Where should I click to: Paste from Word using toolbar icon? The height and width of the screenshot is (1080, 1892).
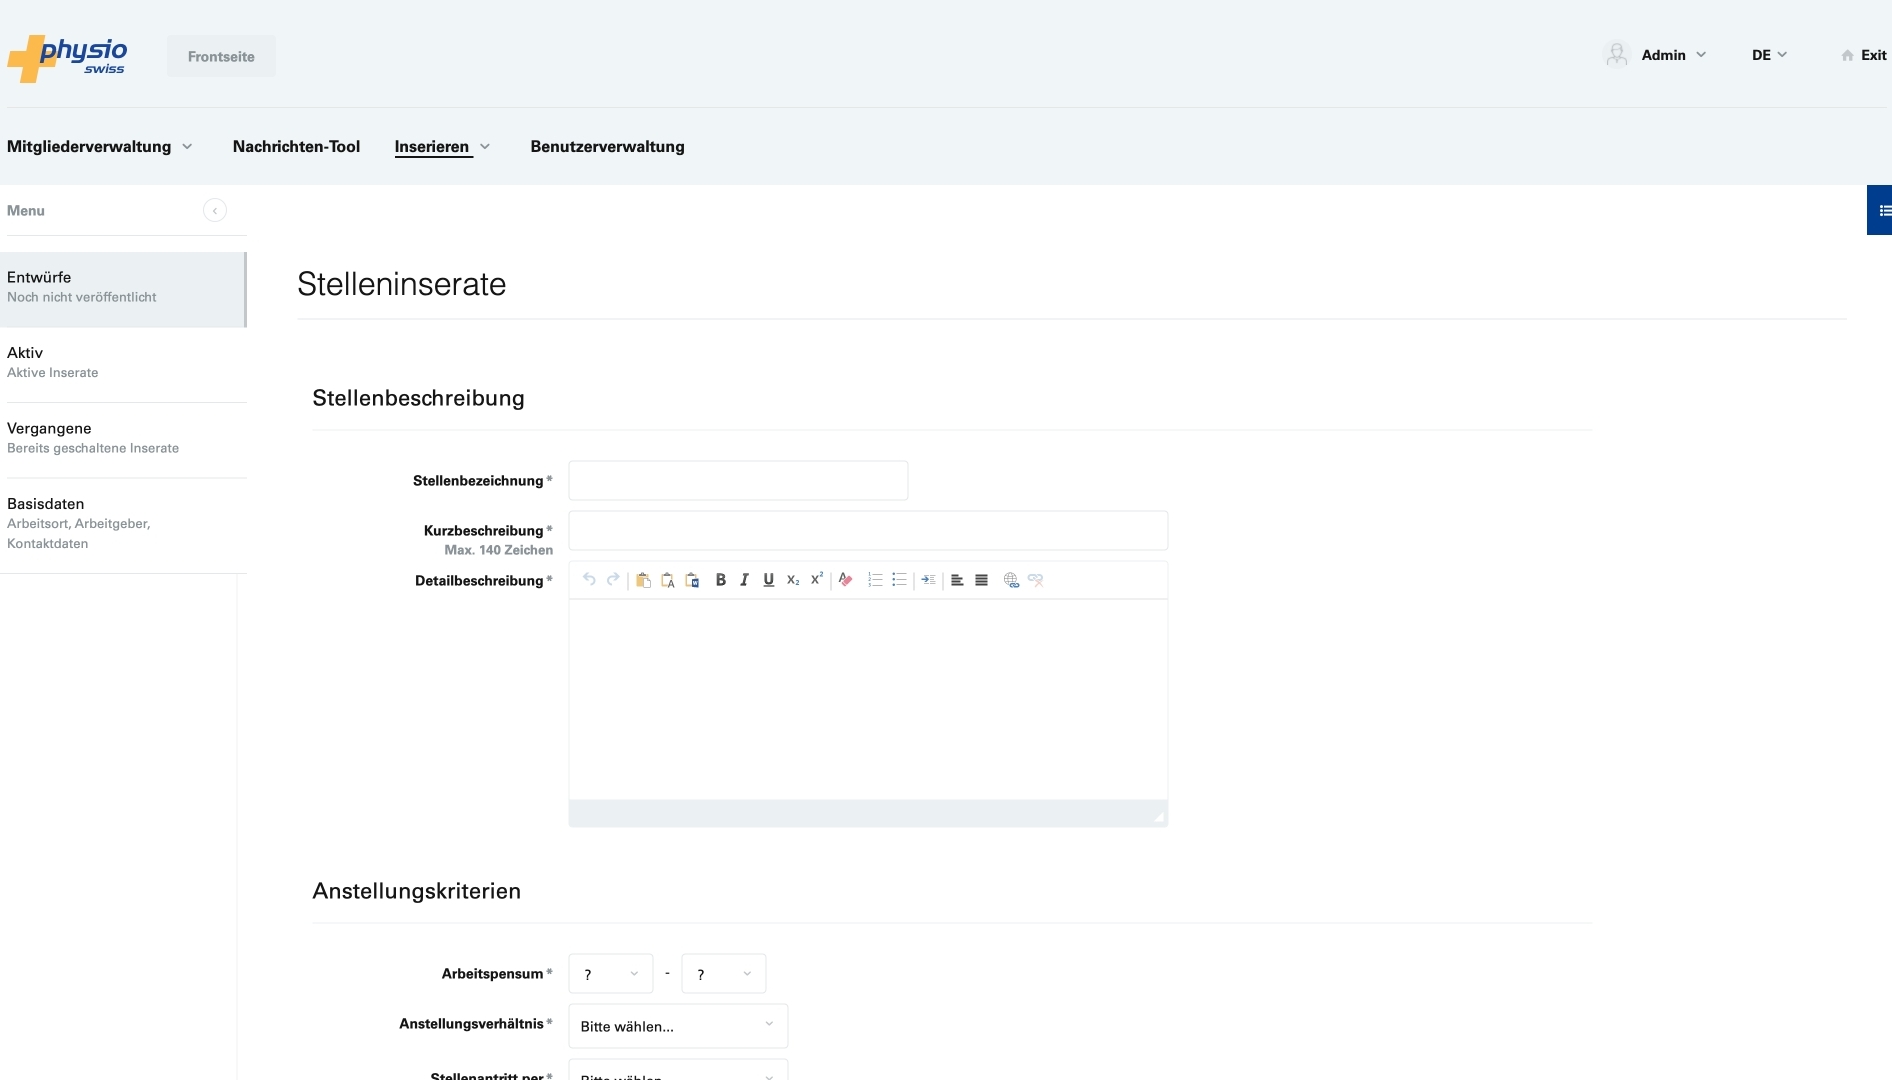tap(692, 580)
